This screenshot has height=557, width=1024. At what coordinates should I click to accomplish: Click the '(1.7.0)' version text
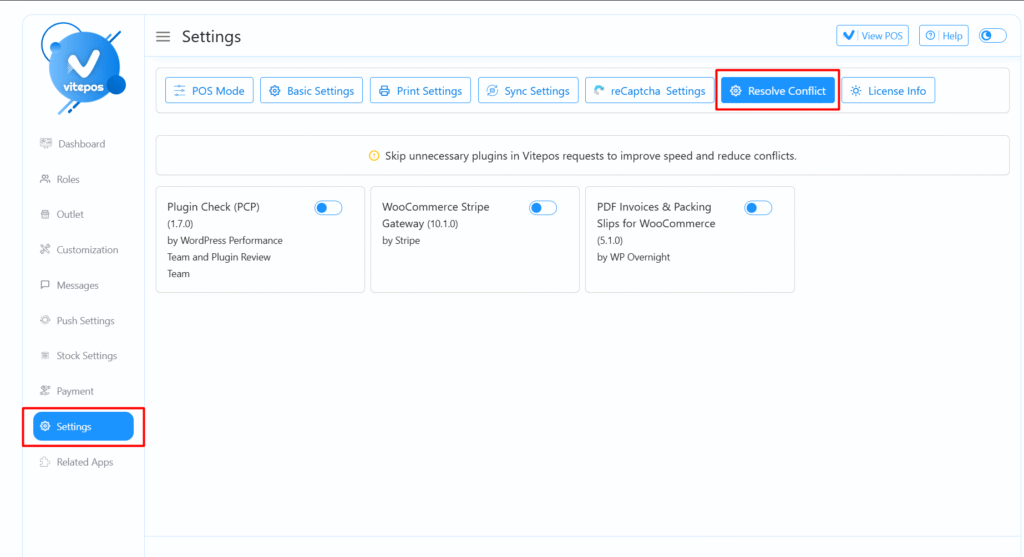180,223
